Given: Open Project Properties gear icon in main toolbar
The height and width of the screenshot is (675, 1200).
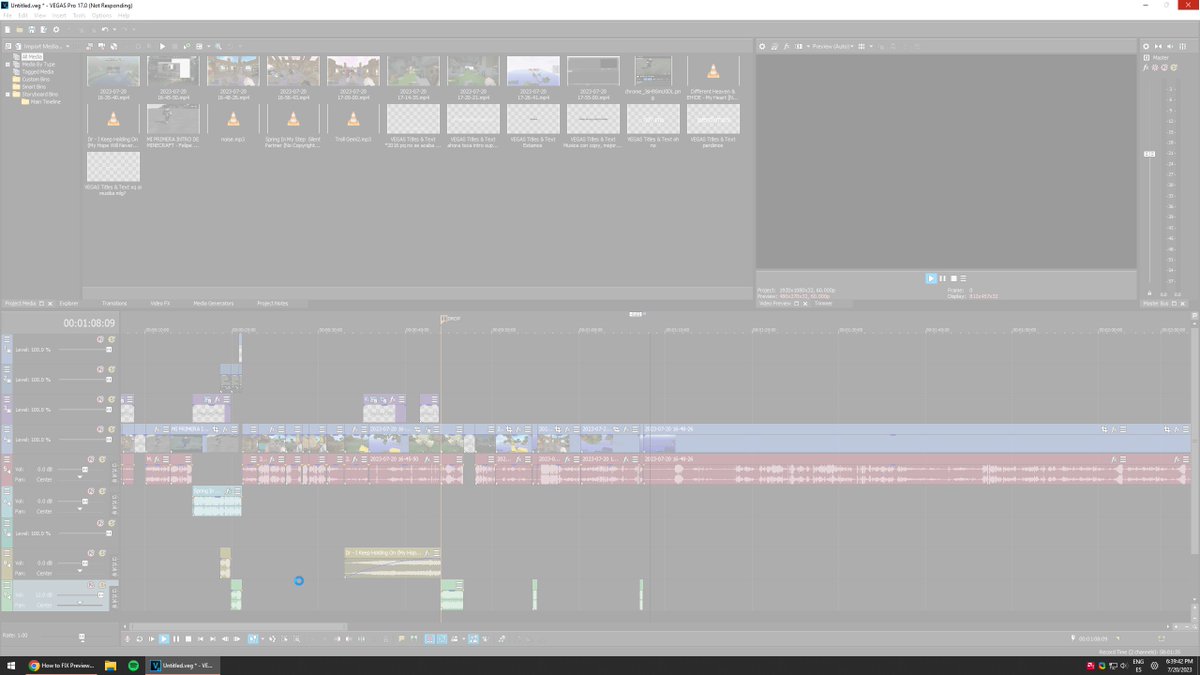Looking at the screenshot, I should (x=56, y=30).
